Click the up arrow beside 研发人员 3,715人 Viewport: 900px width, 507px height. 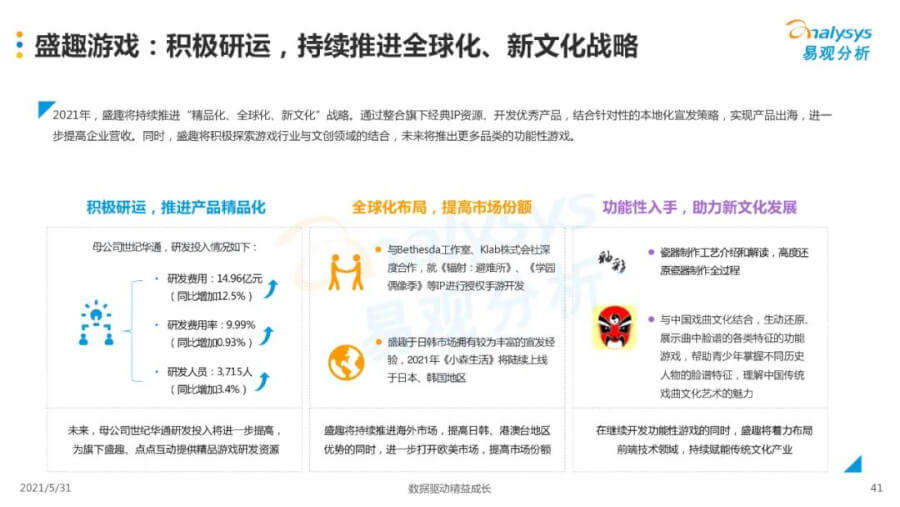(262, 382)
